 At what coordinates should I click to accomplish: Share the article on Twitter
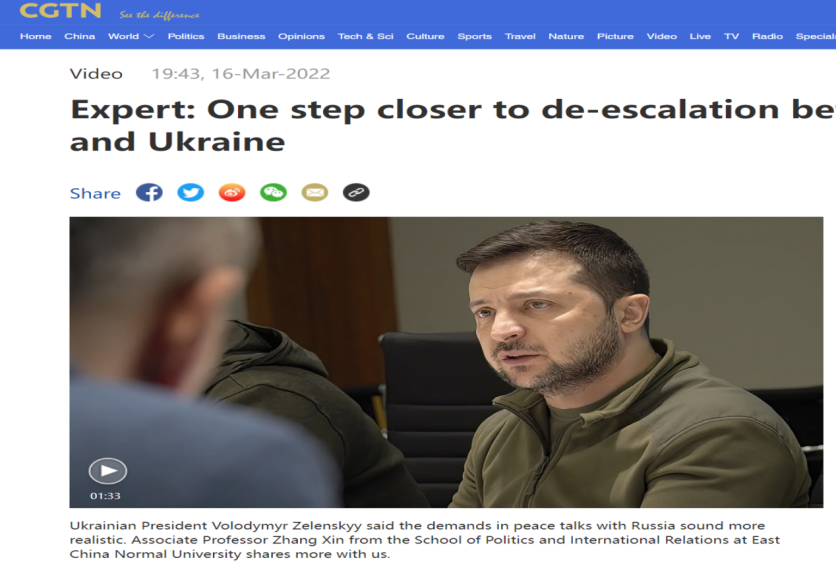tap(190, 192)
